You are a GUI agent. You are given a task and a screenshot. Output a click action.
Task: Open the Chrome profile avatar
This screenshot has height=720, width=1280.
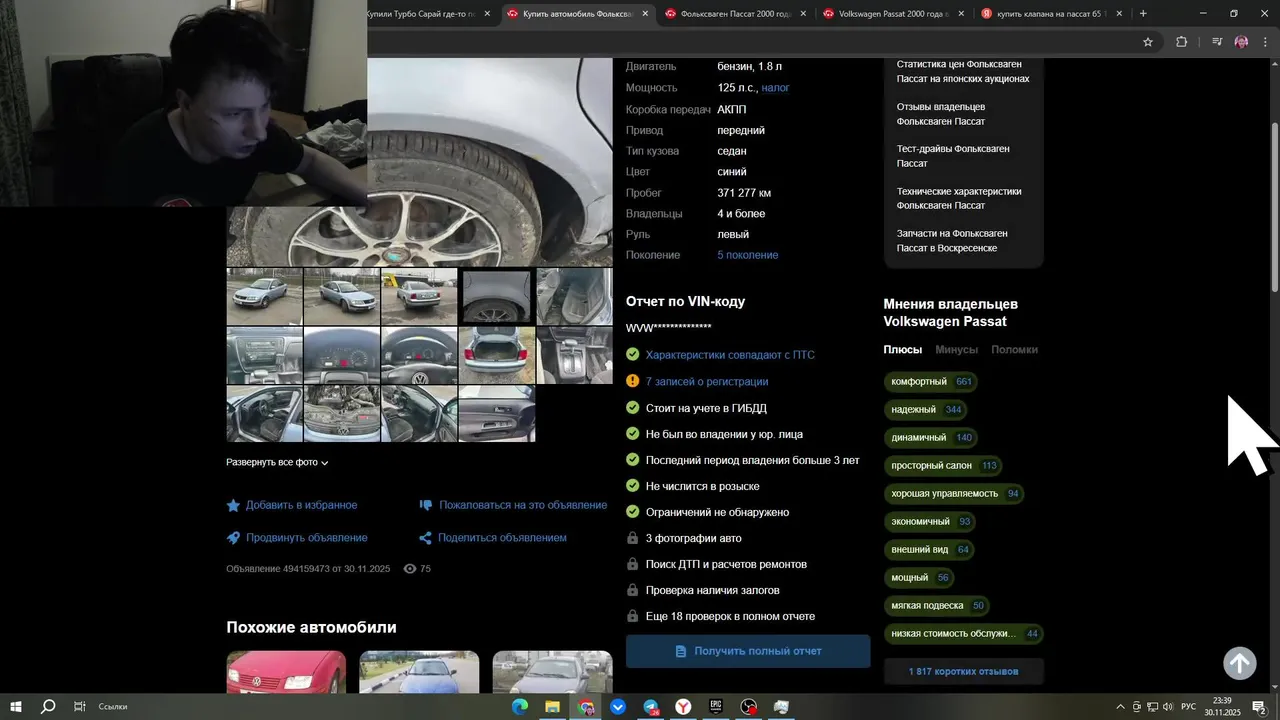coord(1241,42)
